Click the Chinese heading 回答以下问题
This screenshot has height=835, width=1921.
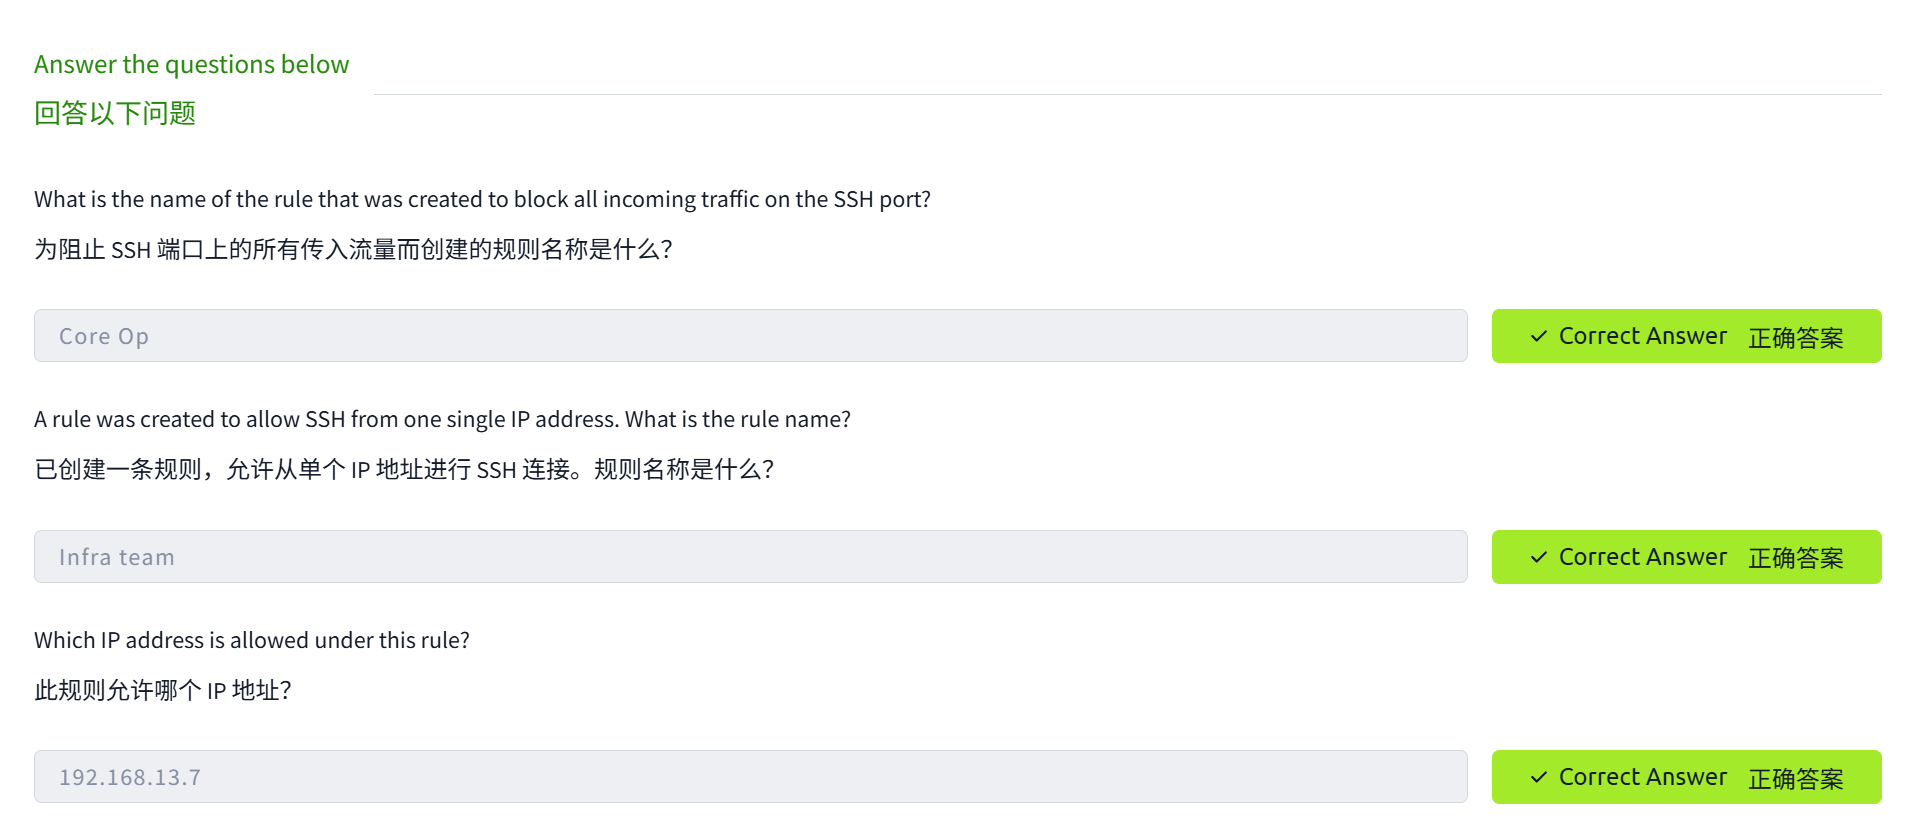(x=115, y=114)
